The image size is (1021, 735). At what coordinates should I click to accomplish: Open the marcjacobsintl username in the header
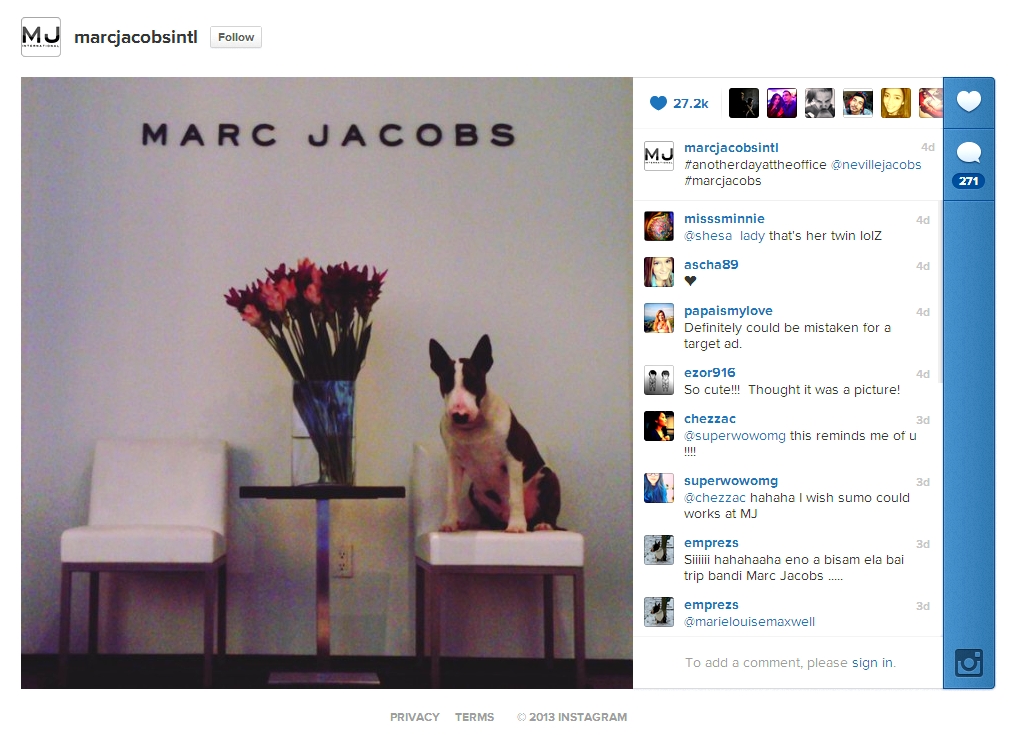(x=135, y=37)
